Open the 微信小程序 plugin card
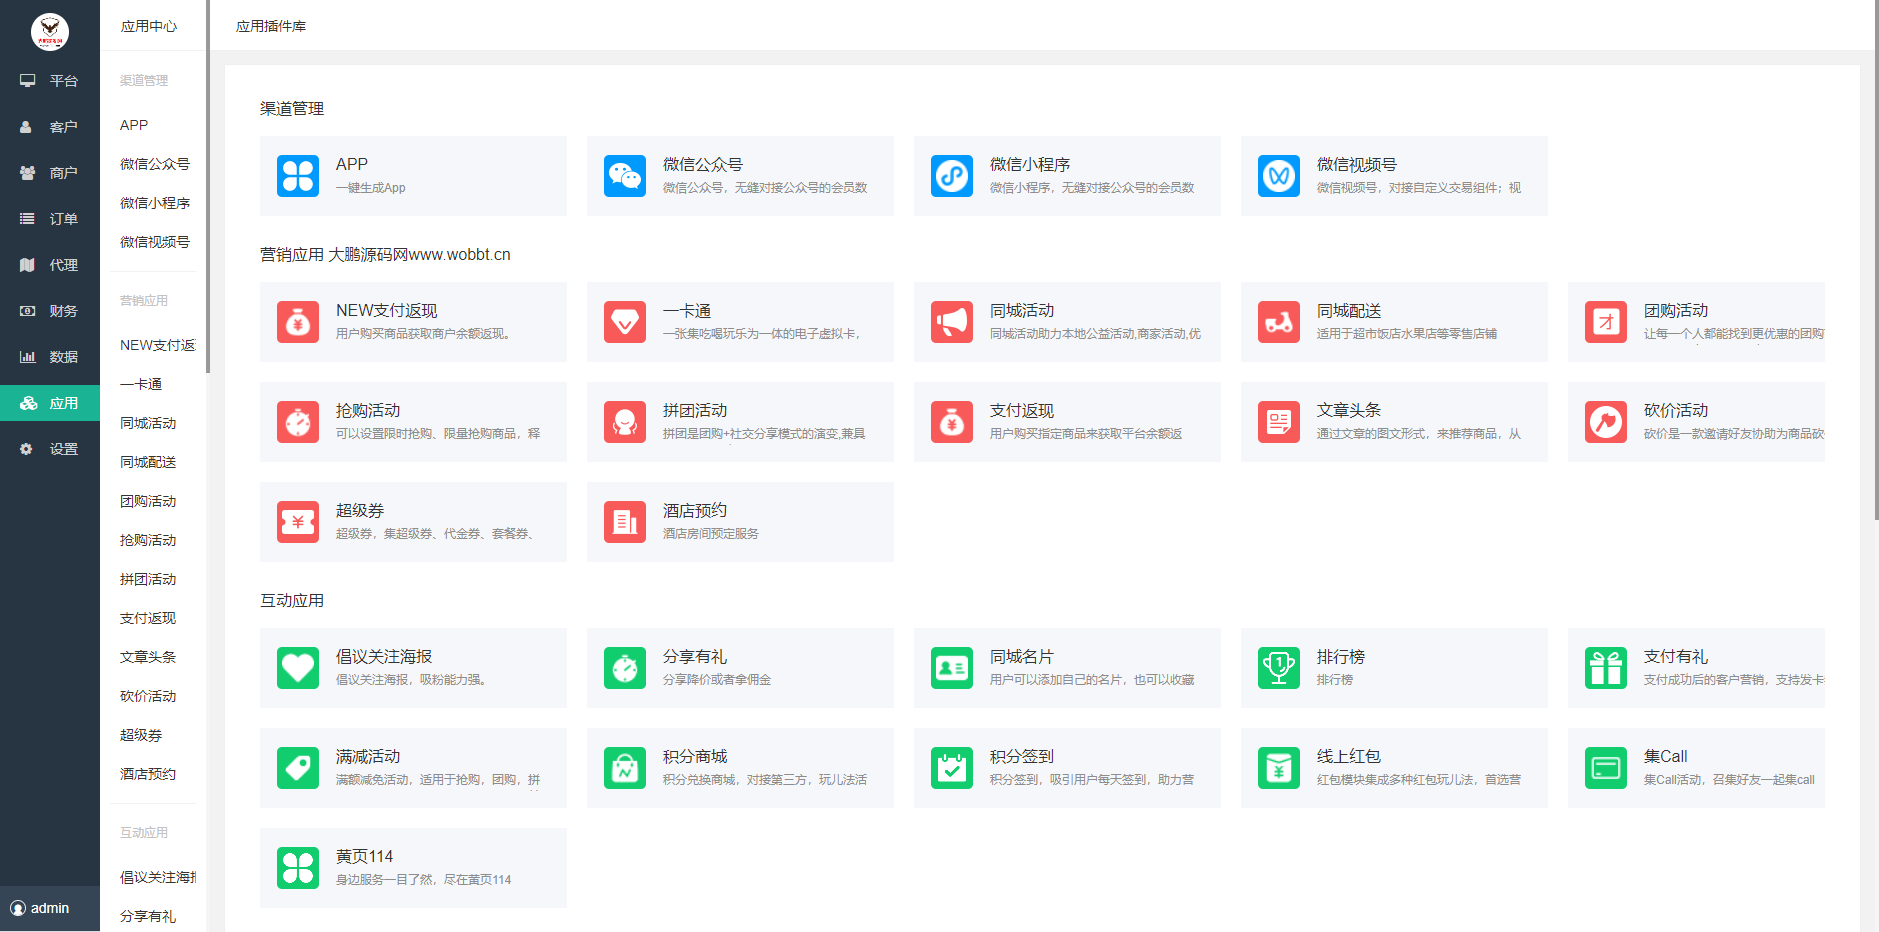The image size is (1879, 932). [x=1066, y=176]
